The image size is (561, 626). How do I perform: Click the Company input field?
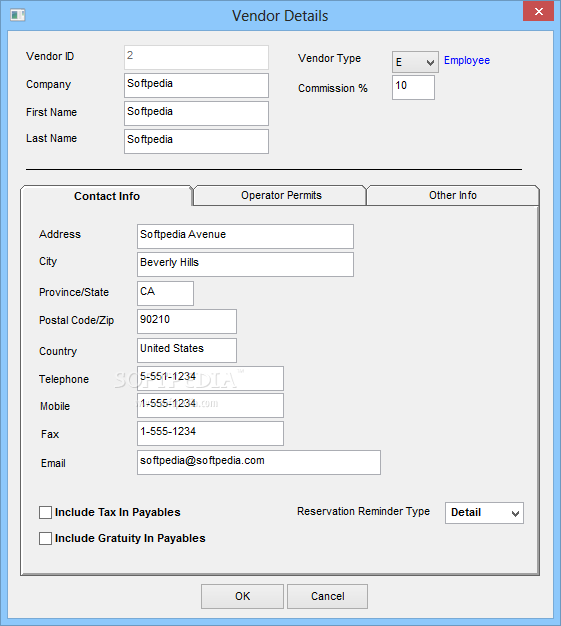(x=196, y=85)
